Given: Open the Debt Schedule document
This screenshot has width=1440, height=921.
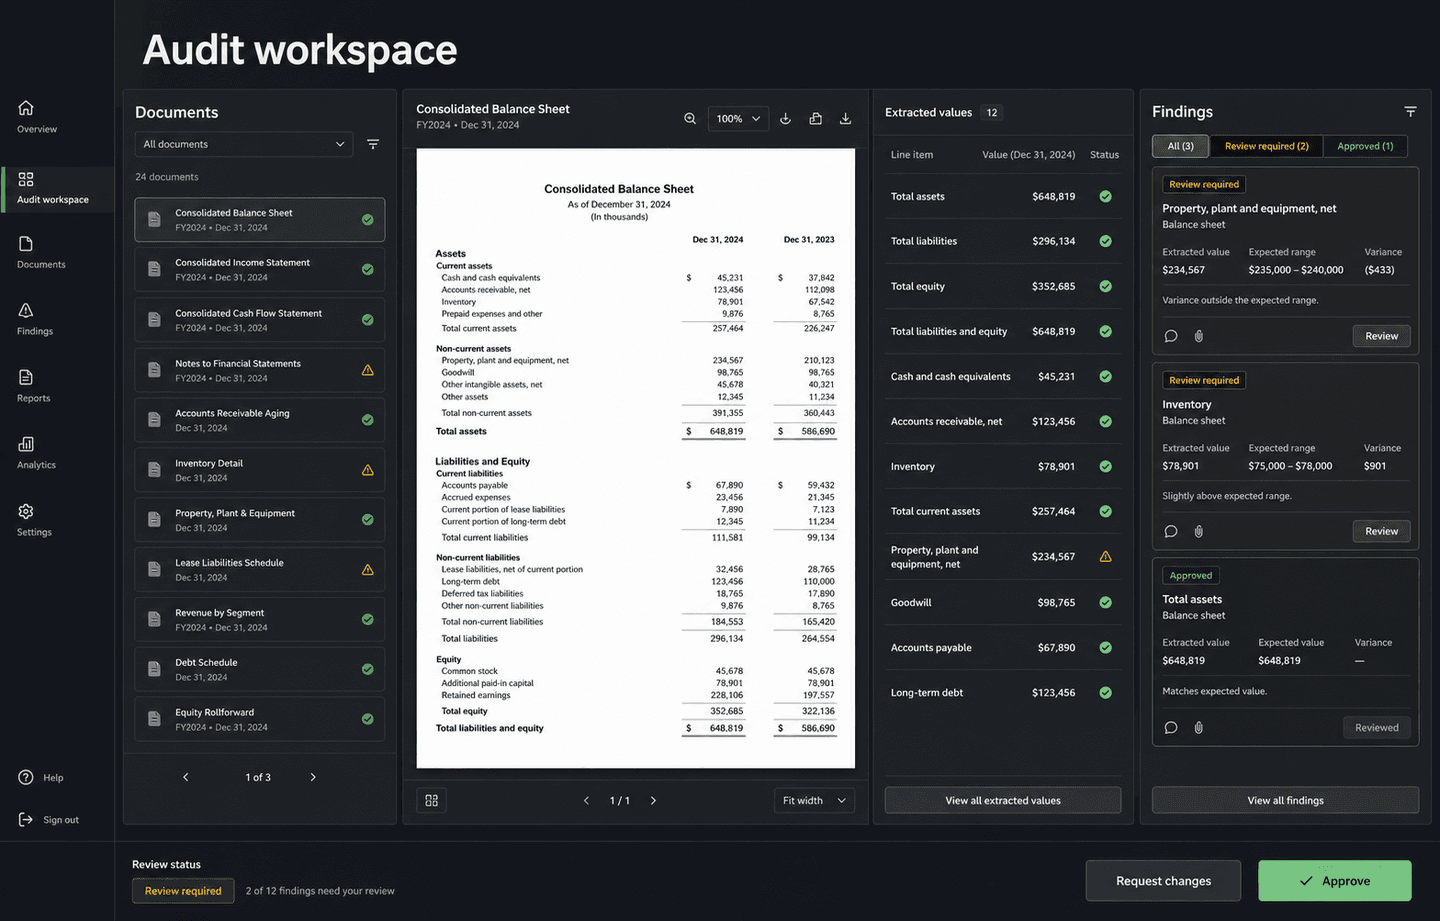Looking at the screenshot, I should coord(260,670).
